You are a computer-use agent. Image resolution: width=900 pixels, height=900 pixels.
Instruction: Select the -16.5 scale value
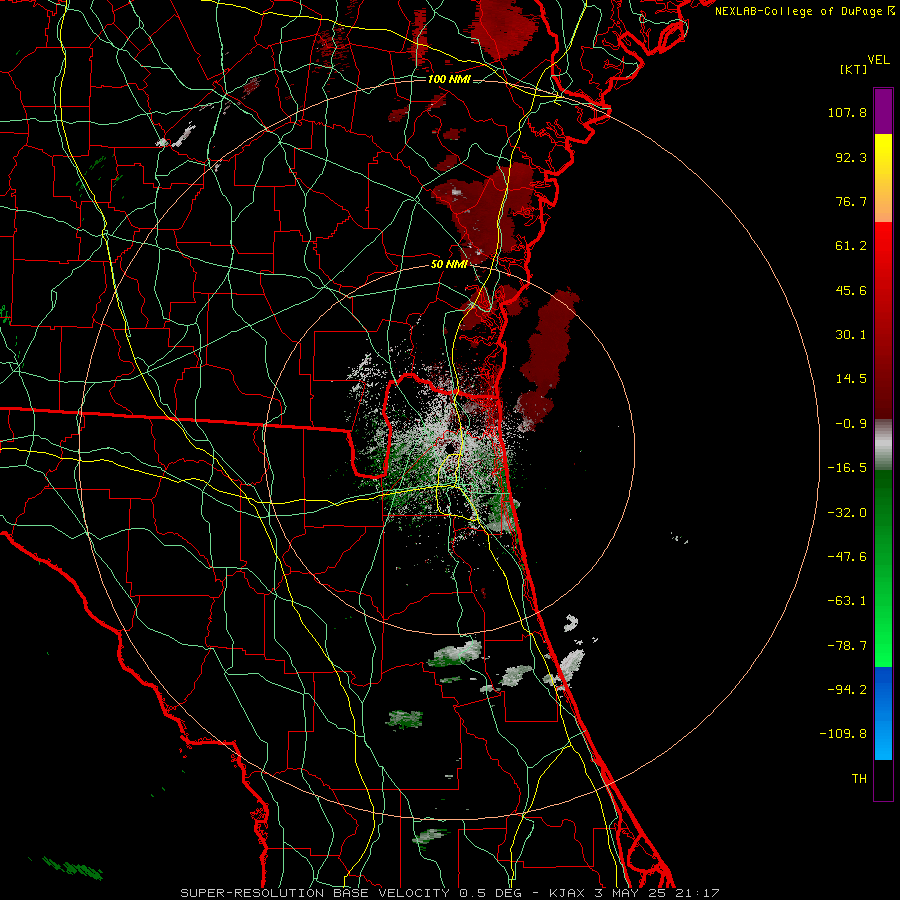[847, 468]
